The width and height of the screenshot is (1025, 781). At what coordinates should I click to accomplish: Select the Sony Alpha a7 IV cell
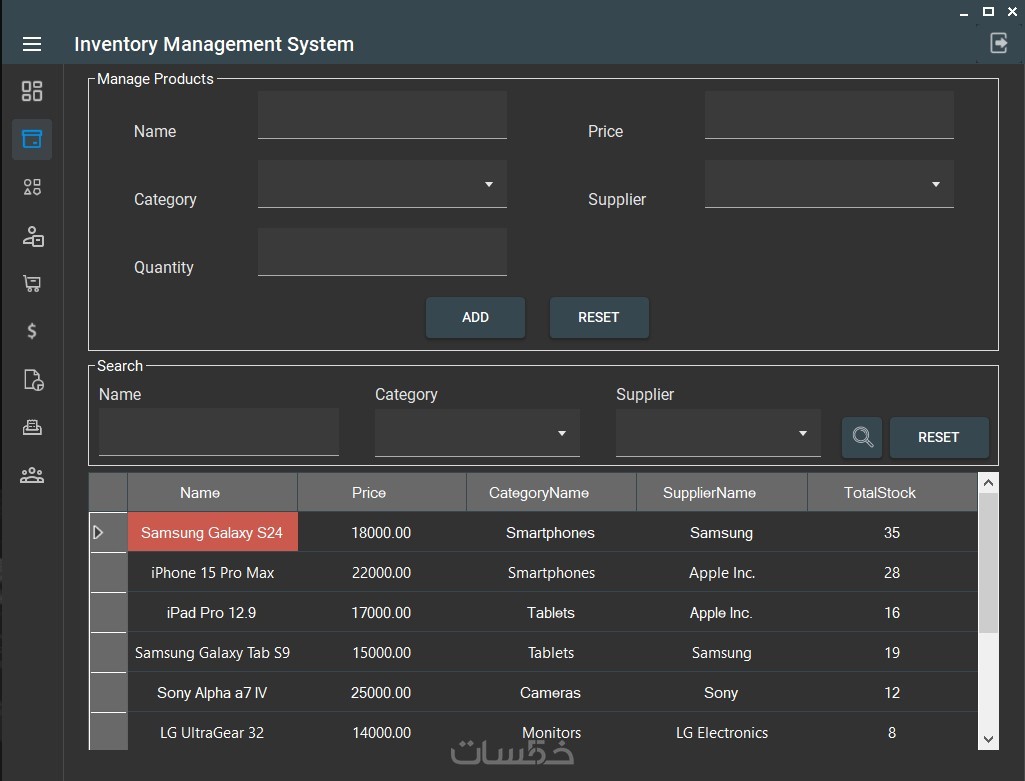click(x=212, y=692)
